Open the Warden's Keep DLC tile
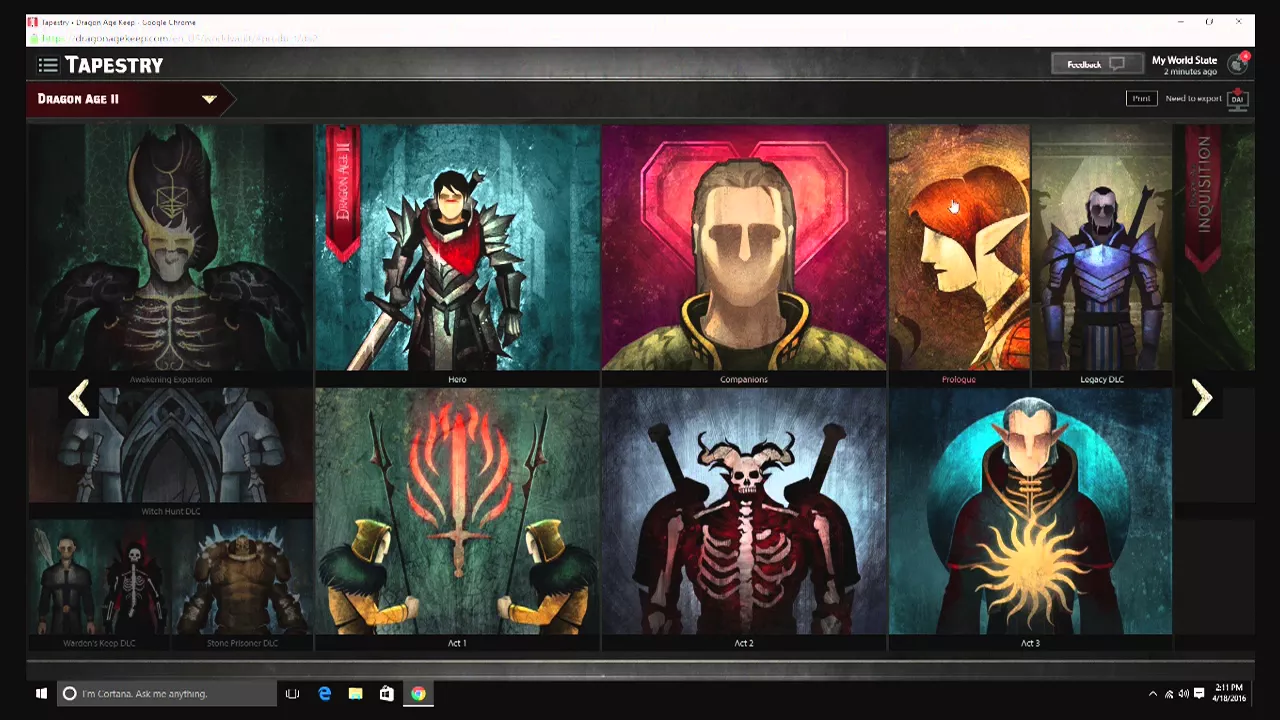Image resolution: width=1280 pixels, height=720 pixels. click(x=99, y=586)
